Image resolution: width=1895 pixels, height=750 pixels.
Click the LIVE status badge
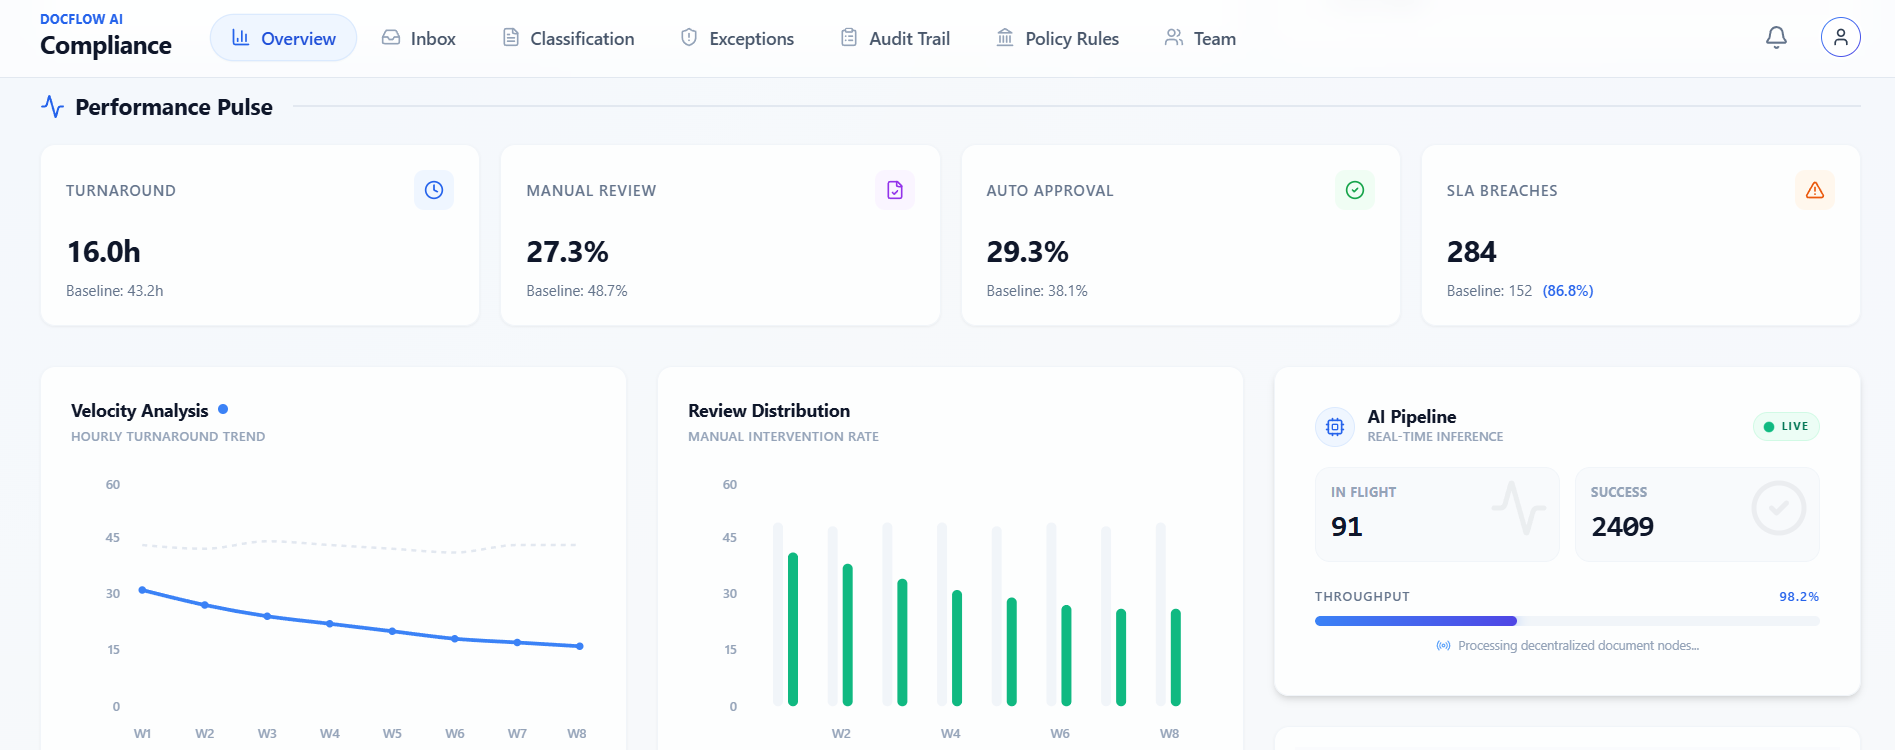click(x=1786, y=426)
